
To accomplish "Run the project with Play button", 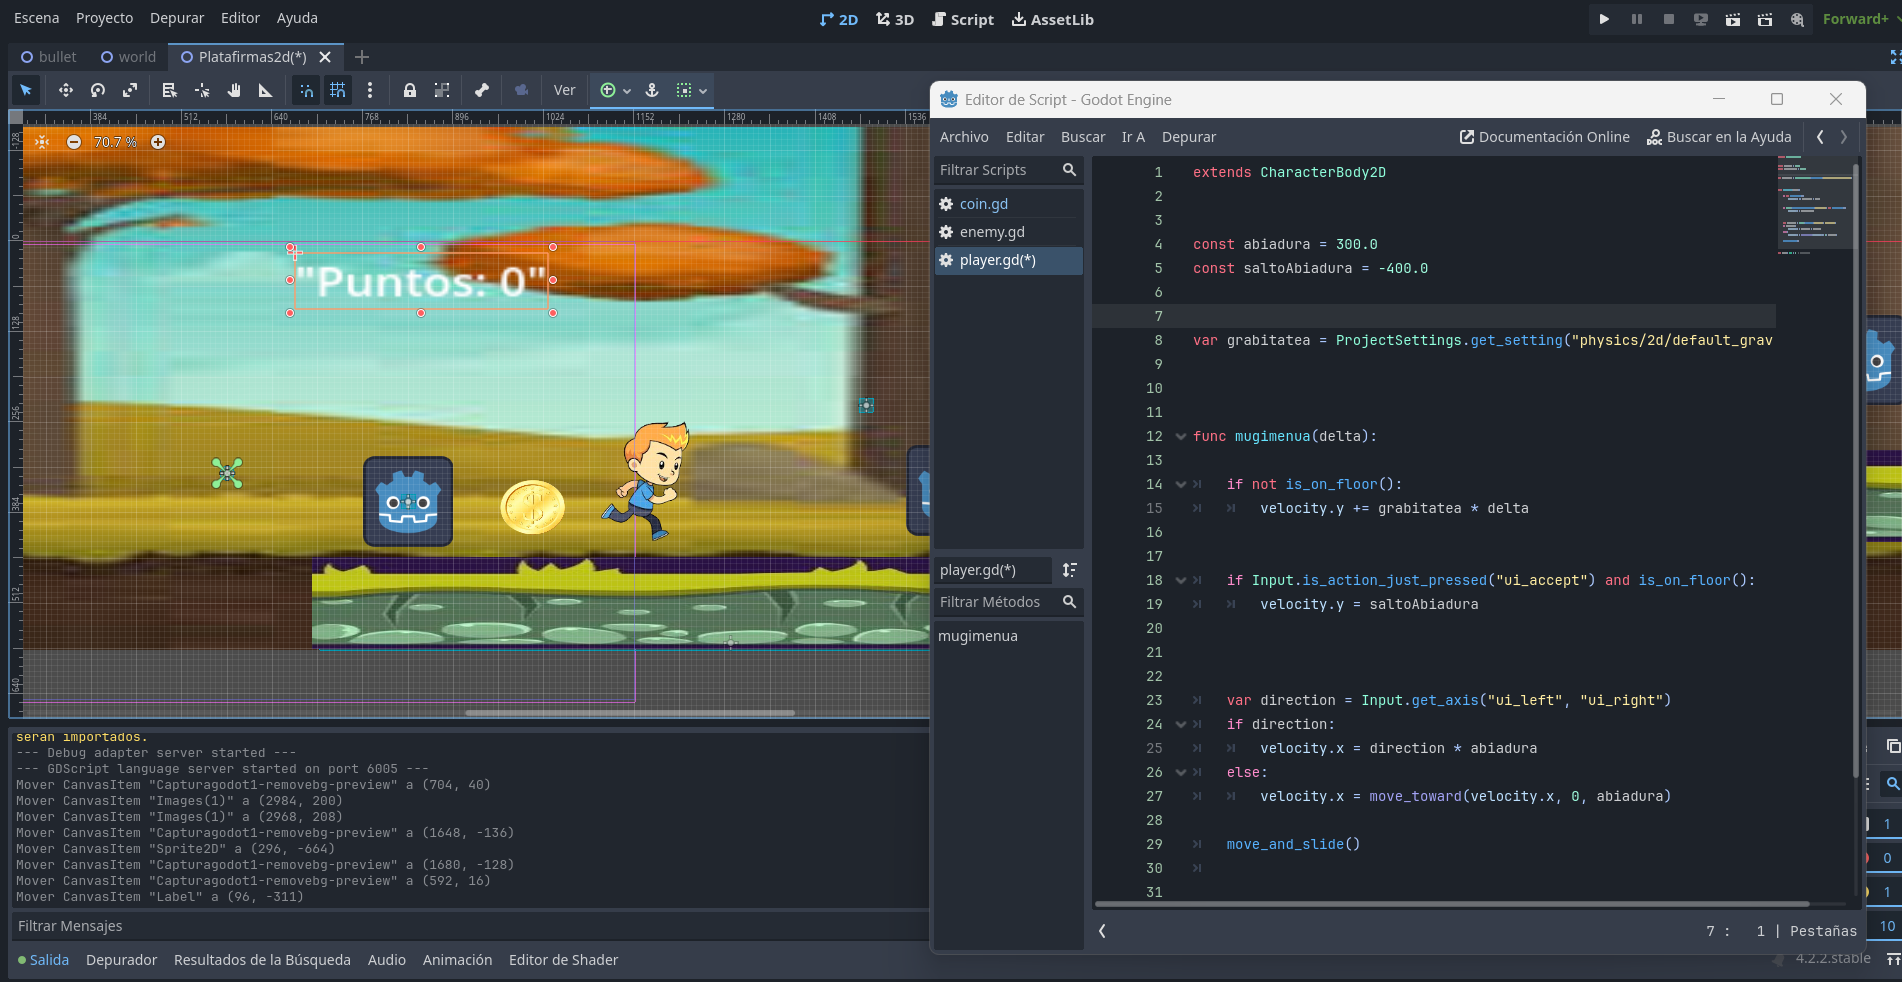I will (x=1604, y=19).
